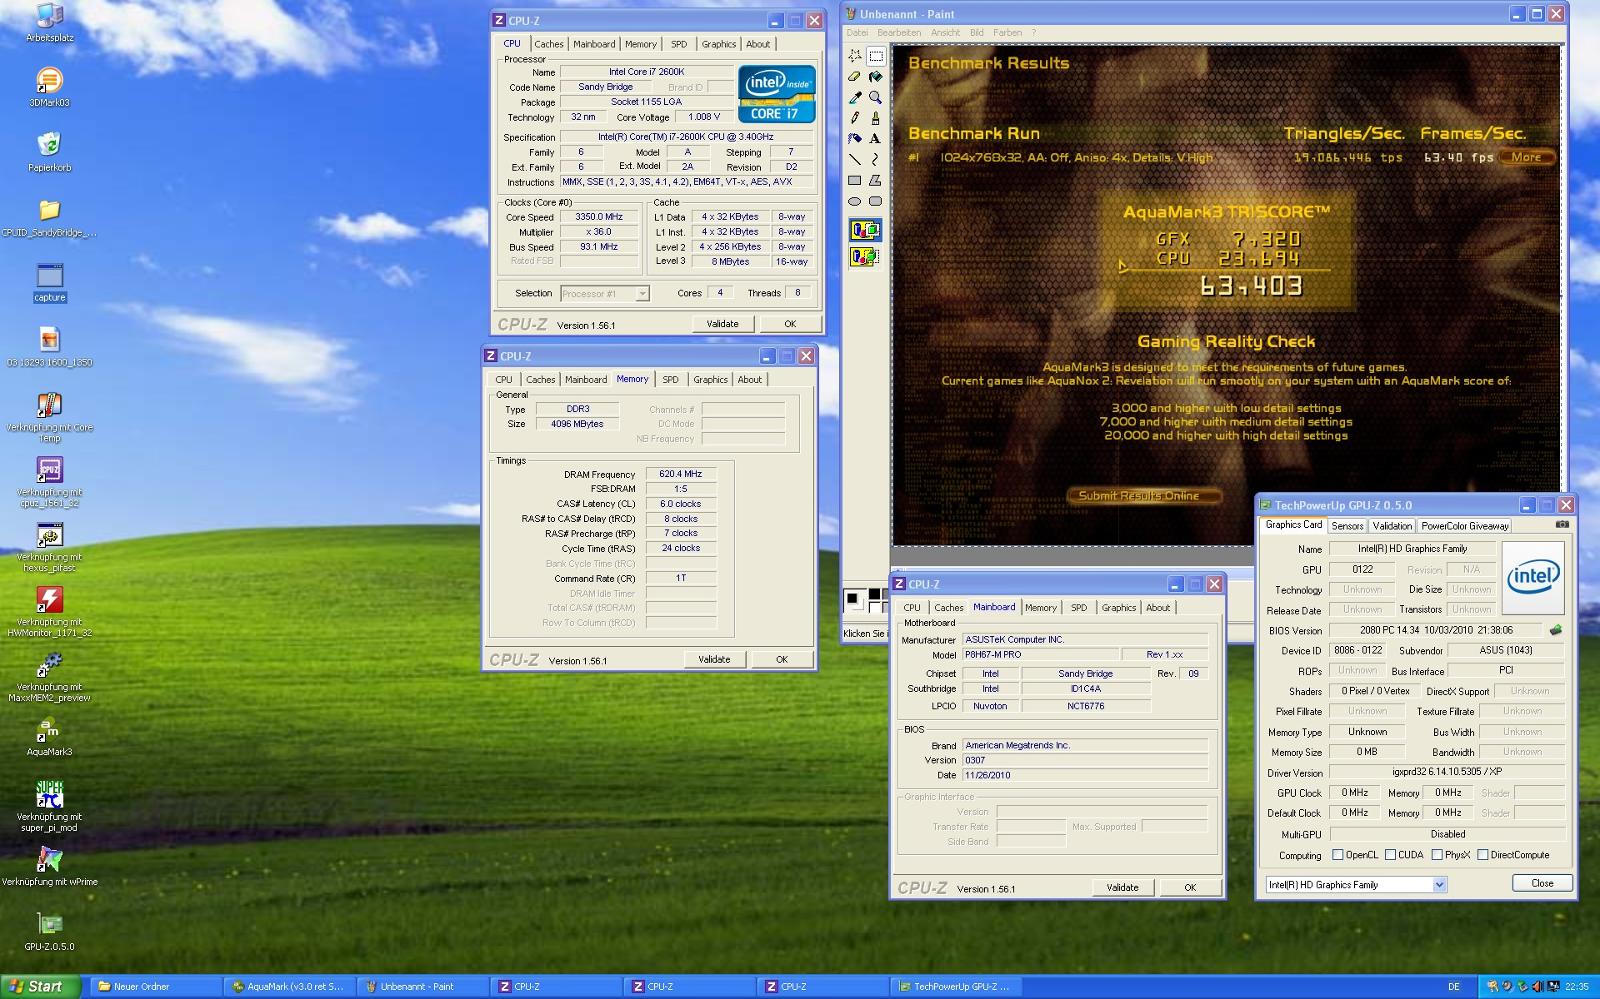The width and height of the screenshot is (1600, 999).
Task: Open the SPD tab in the CPU-Z Memory window
Action: click(x=670, y=380)
